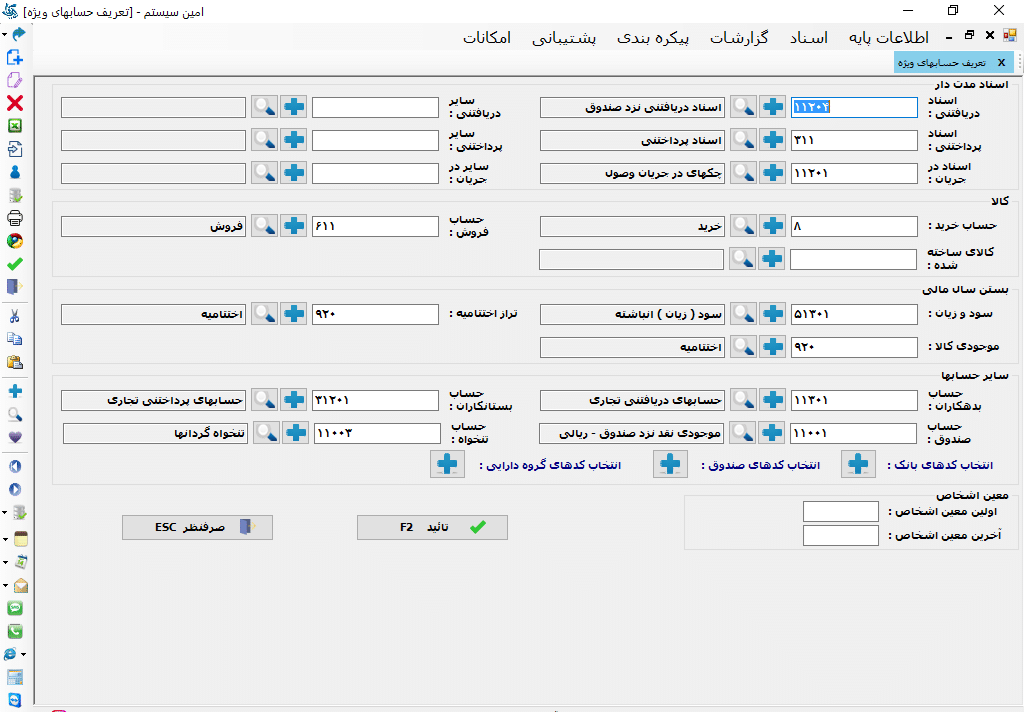Click the آخرین معین اشخاص input field
This screenshot has height=712, width=1024.
840,535
